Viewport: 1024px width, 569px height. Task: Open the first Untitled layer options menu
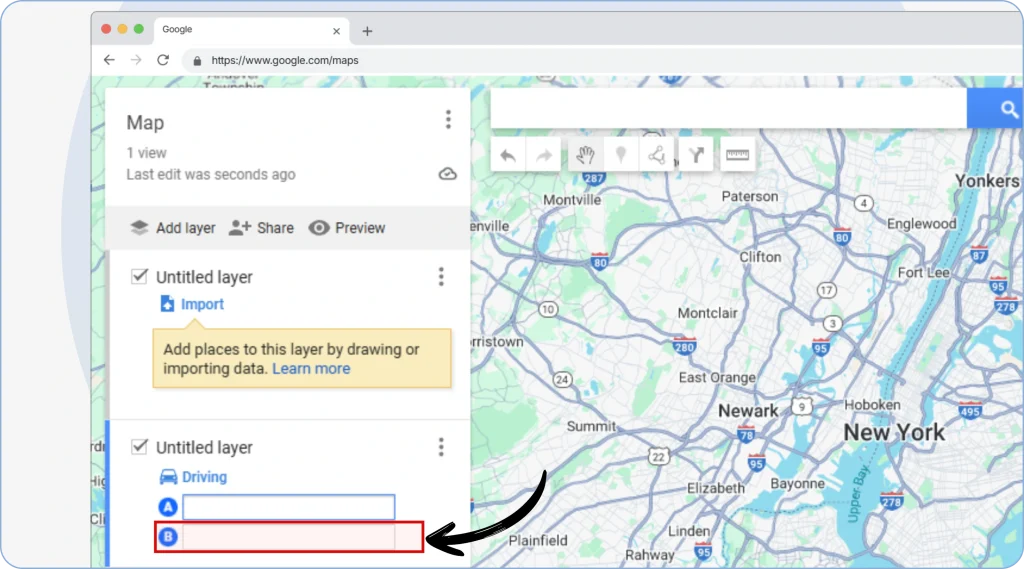[x=441, y=276]
